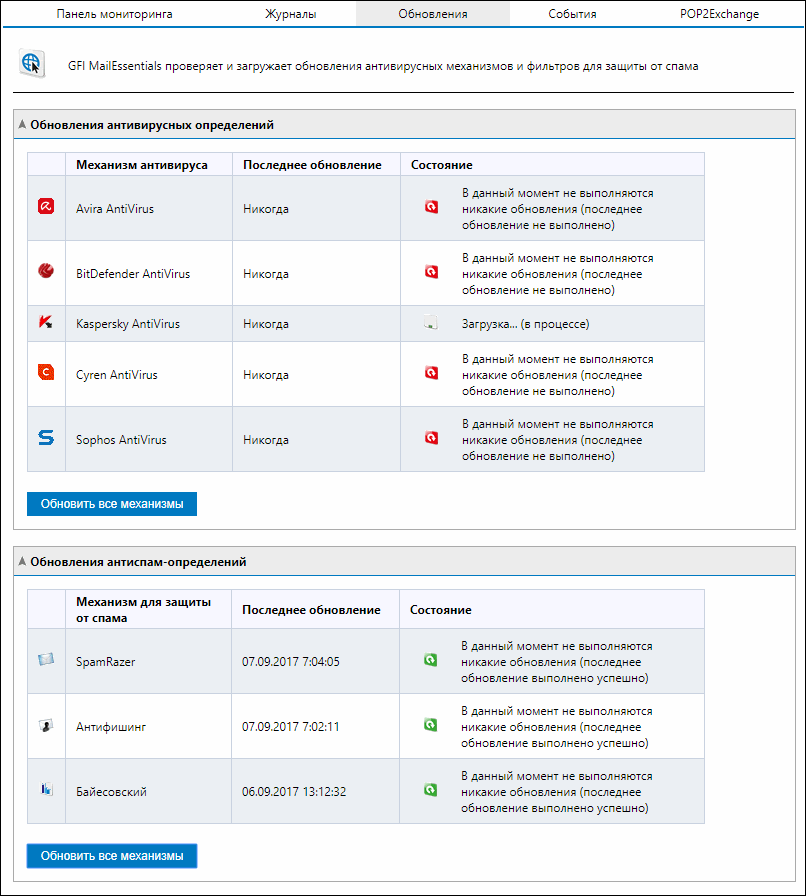Click Cyren's failed update status message
The width and height of the screenshot is (806, 896).
[x=557, y=375]
